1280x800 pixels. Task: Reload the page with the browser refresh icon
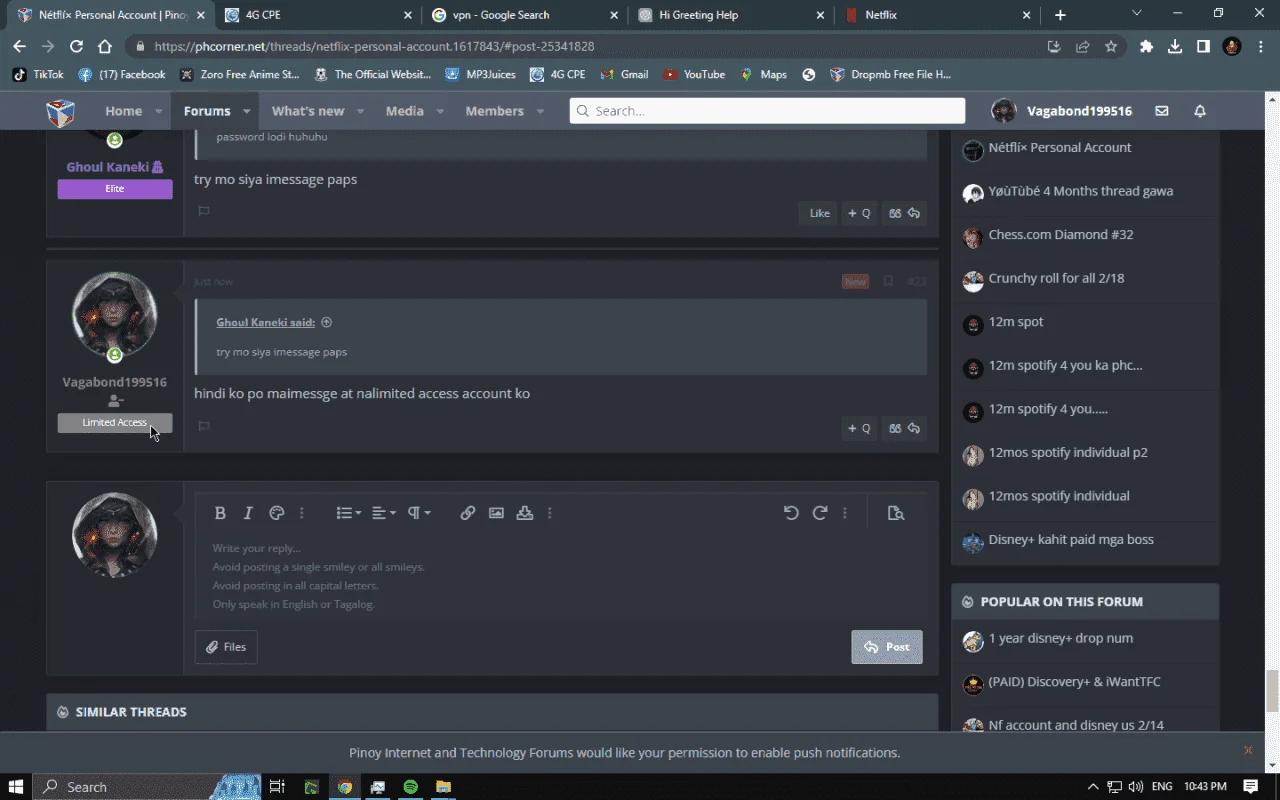76,46
